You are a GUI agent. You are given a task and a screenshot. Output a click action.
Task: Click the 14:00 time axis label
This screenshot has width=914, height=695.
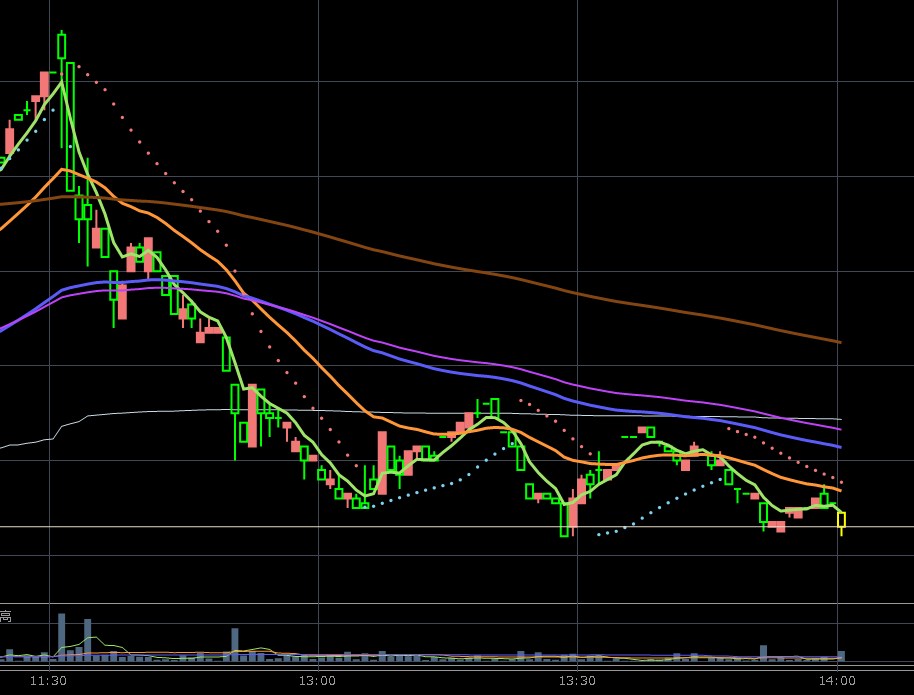click(837, 681)
